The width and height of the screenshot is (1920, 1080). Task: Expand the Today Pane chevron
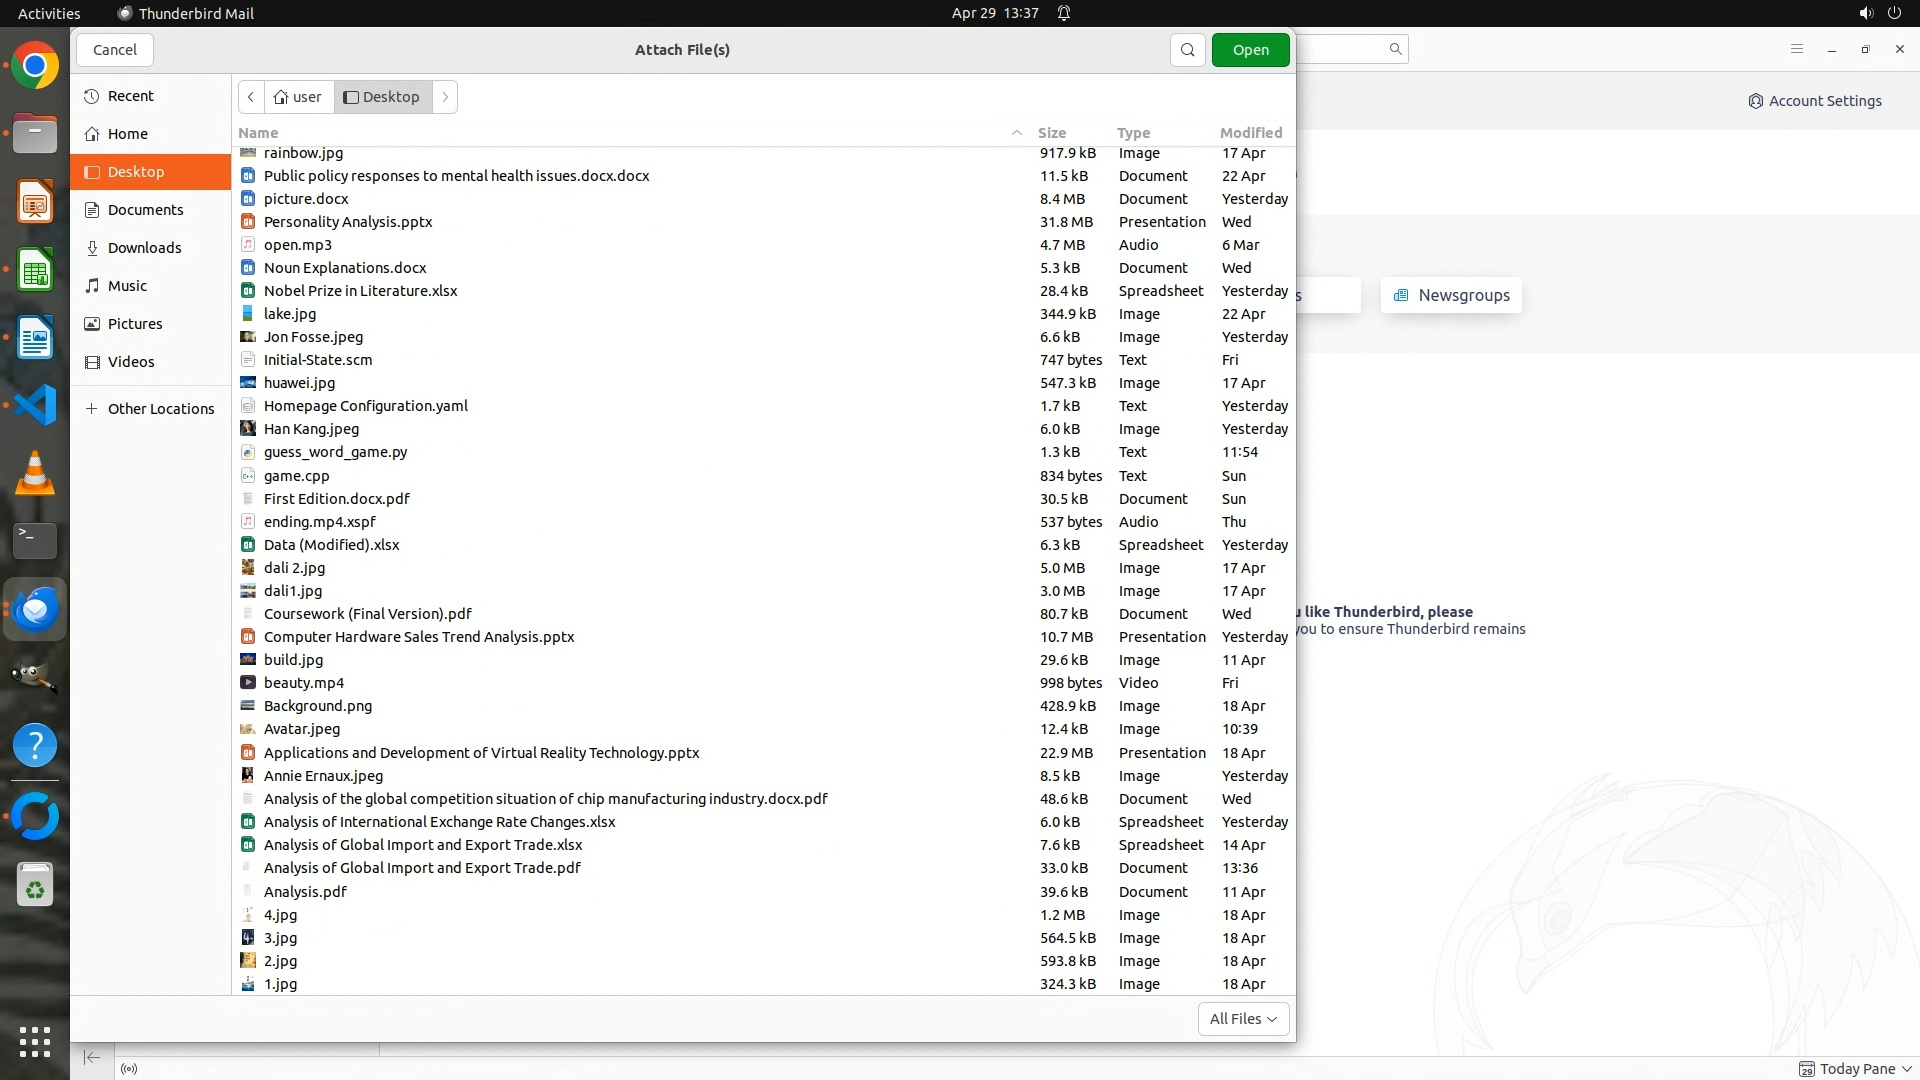[x=1906, y=1069]
